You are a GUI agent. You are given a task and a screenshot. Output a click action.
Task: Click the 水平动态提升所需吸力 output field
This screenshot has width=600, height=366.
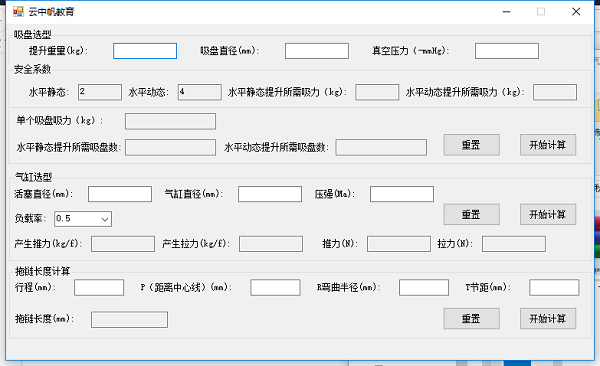pyautogui.click(x=555, y=92)
